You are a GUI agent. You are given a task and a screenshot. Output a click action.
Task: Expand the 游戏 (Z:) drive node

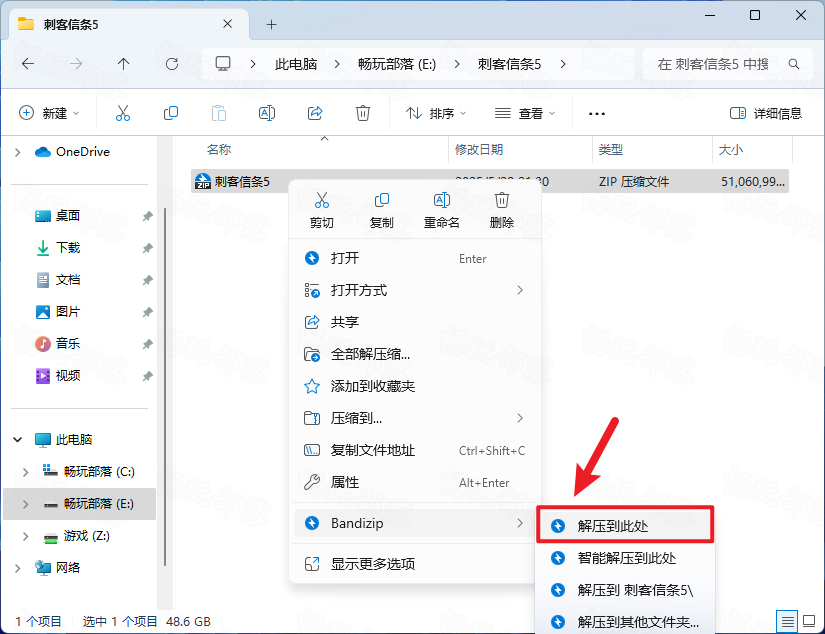(25, 536)
